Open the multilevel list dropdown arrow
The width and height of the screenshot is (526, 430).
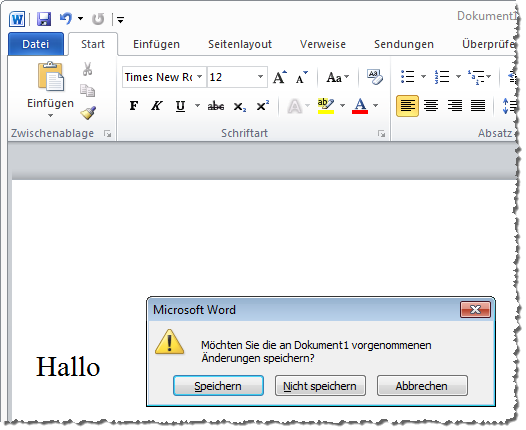click(x=488, y=77)
